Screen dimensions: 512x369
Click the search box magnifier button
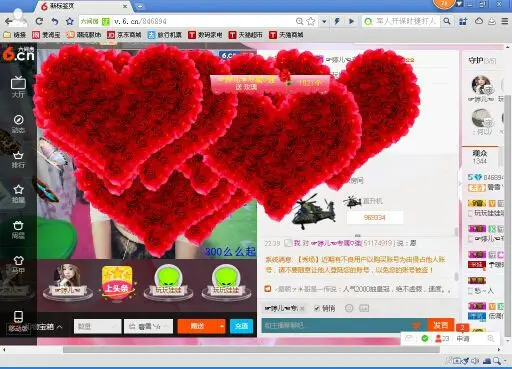click(x=447, y=21)
